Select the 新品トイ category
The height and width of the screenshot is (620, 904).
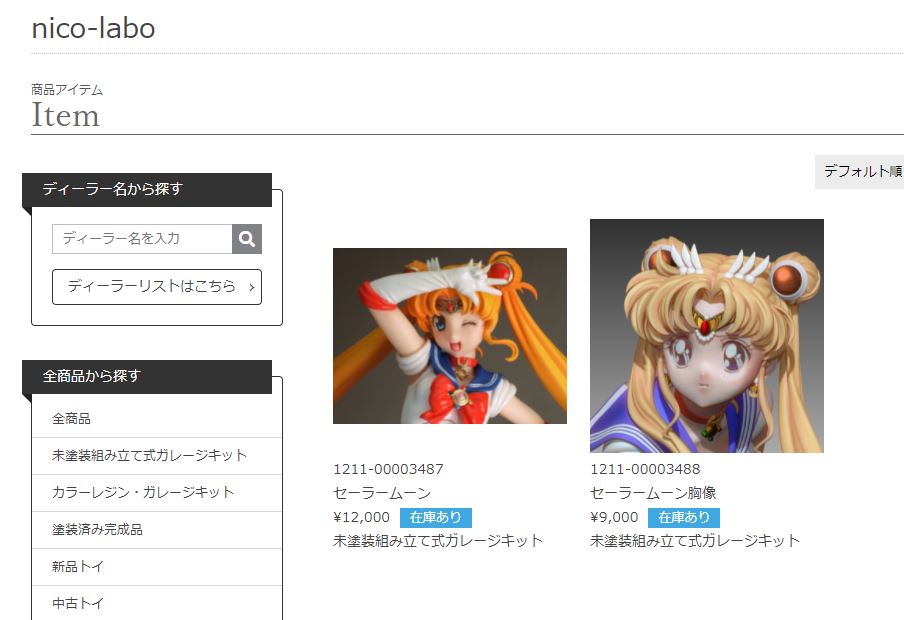click(x=157, y=566)
